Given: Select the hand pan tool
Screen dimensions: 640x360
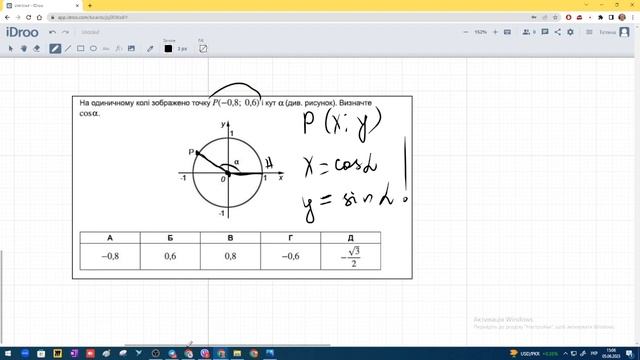Looking at the screenshot, I should click(x=24, y=49).
